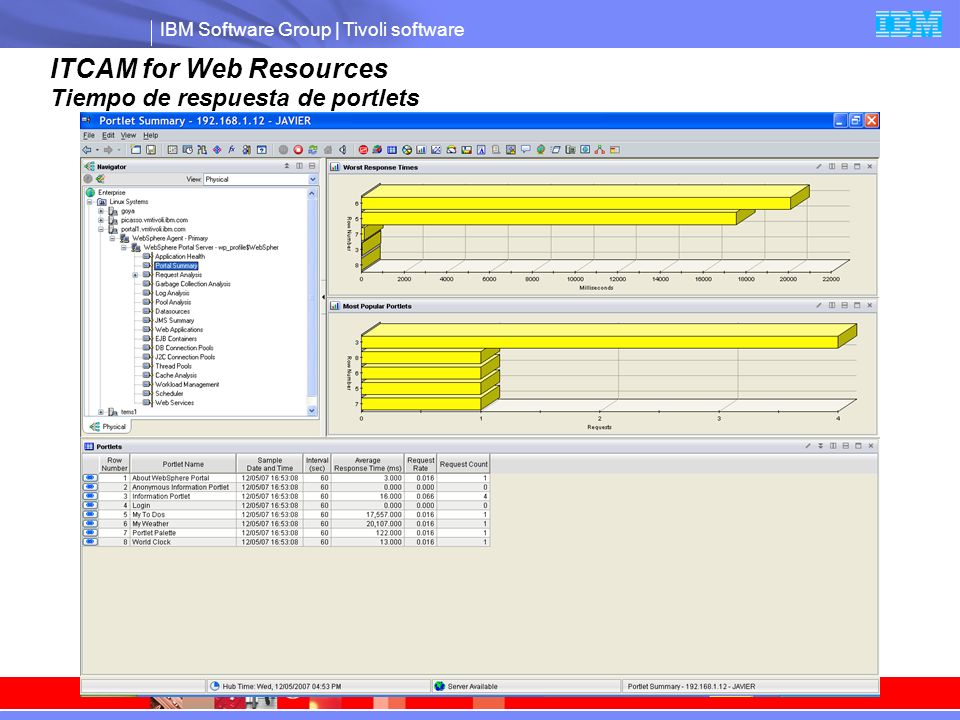Click the speaker sound toolbar icon
The height and width of the screenshot is (720, 960).
(x=343, y=150)
